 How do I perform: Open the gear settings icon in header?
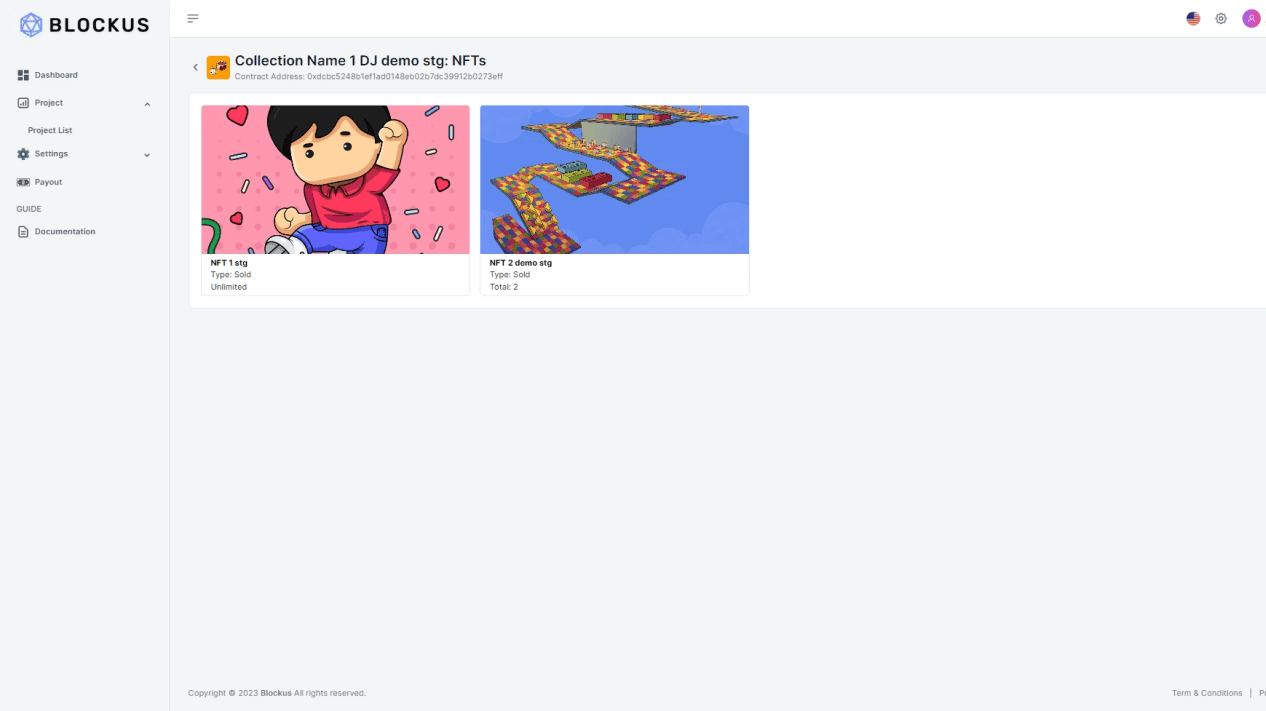pyautogui.click(x=1221, y=18)
